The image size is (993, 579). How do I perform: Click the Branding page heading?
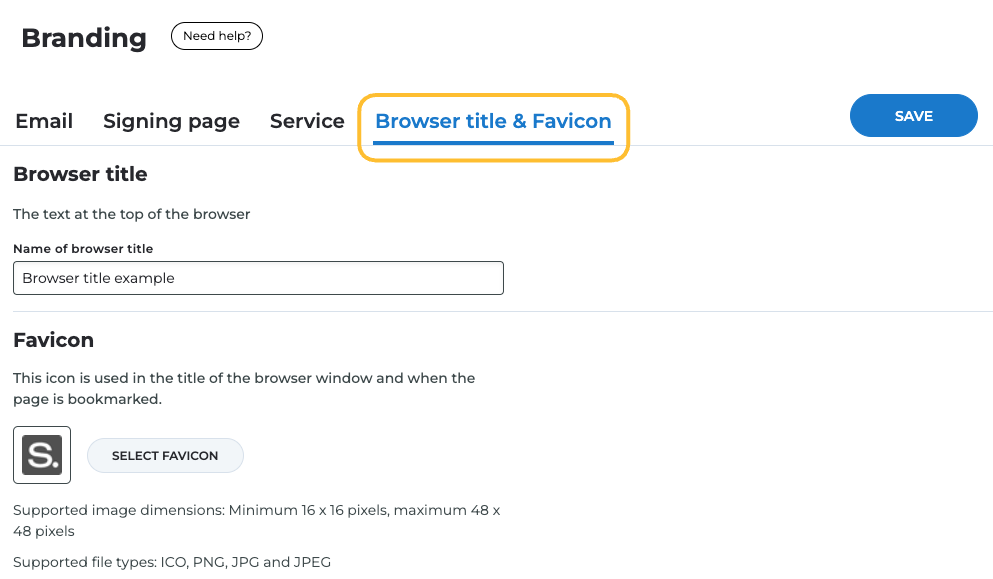click(x=84, y=38)
